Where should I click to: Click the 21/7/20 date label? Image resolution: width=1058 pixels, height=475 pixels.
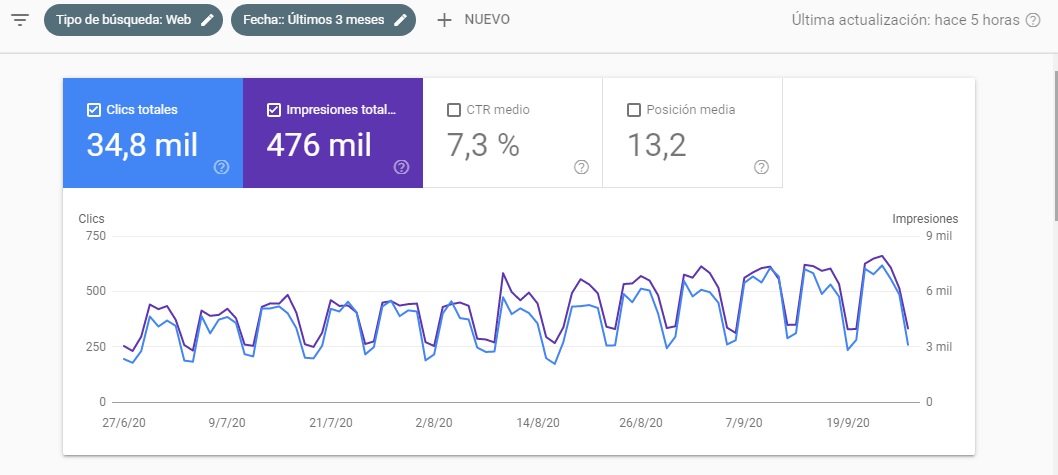tap(331, 423)
